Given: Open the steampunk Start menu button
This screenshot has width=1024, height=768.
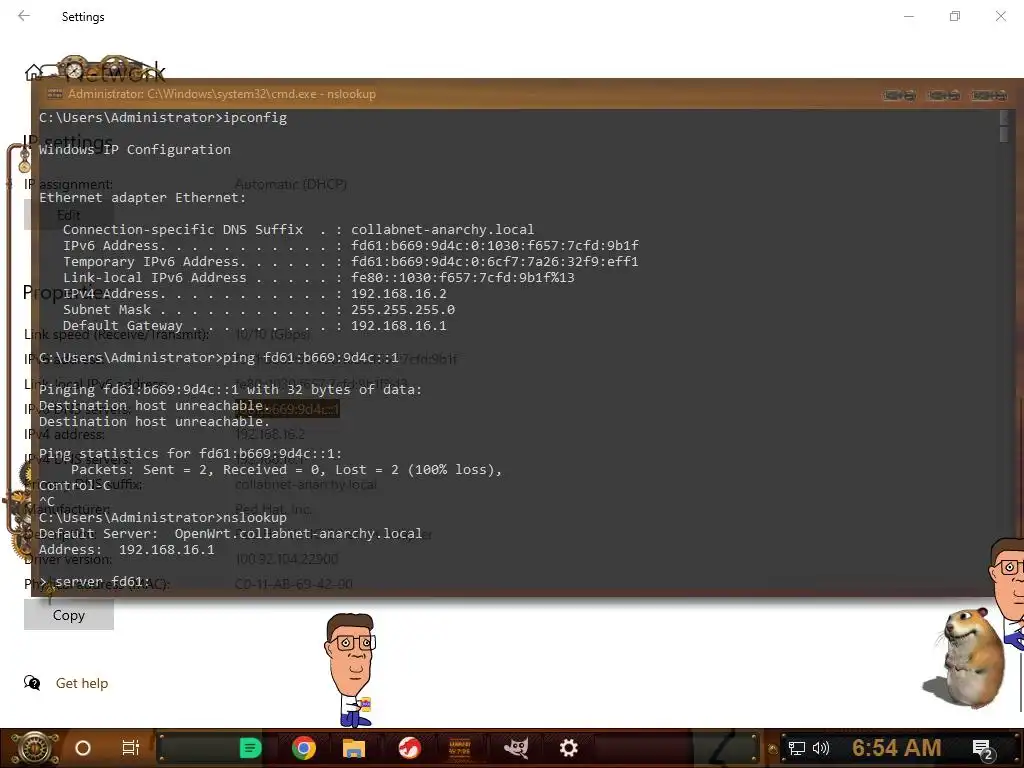Looking at the screenshot, I should [34, 748].
